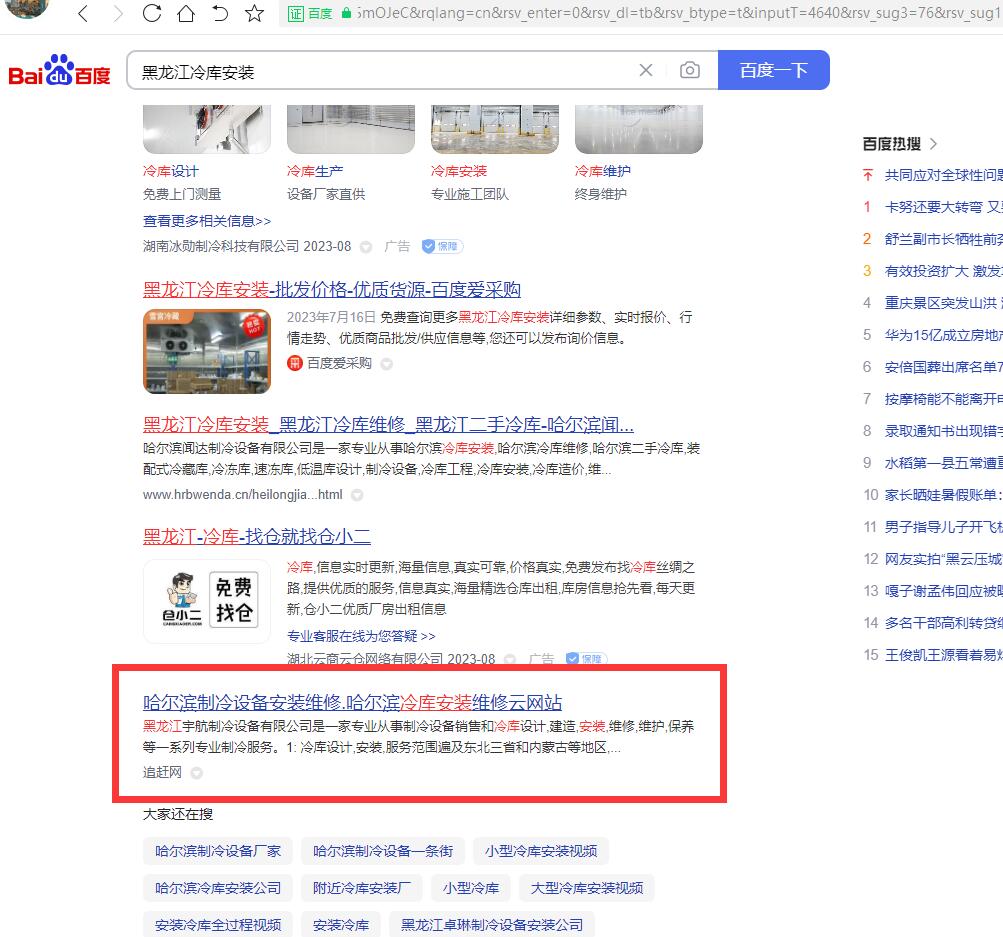Click the undo/restore arrow icon in toolbar
The image size is (1003, 937).
tap(220, 13)
